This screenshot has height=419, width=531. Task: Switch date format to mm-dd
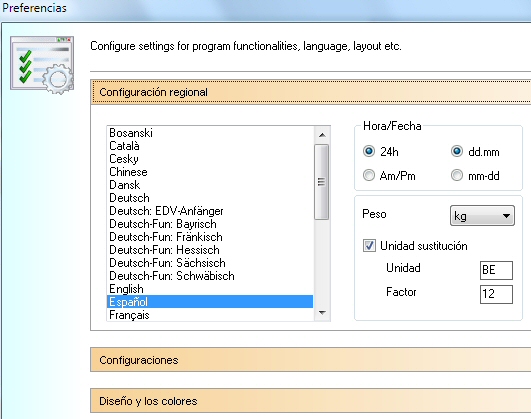tap(457, 175)
